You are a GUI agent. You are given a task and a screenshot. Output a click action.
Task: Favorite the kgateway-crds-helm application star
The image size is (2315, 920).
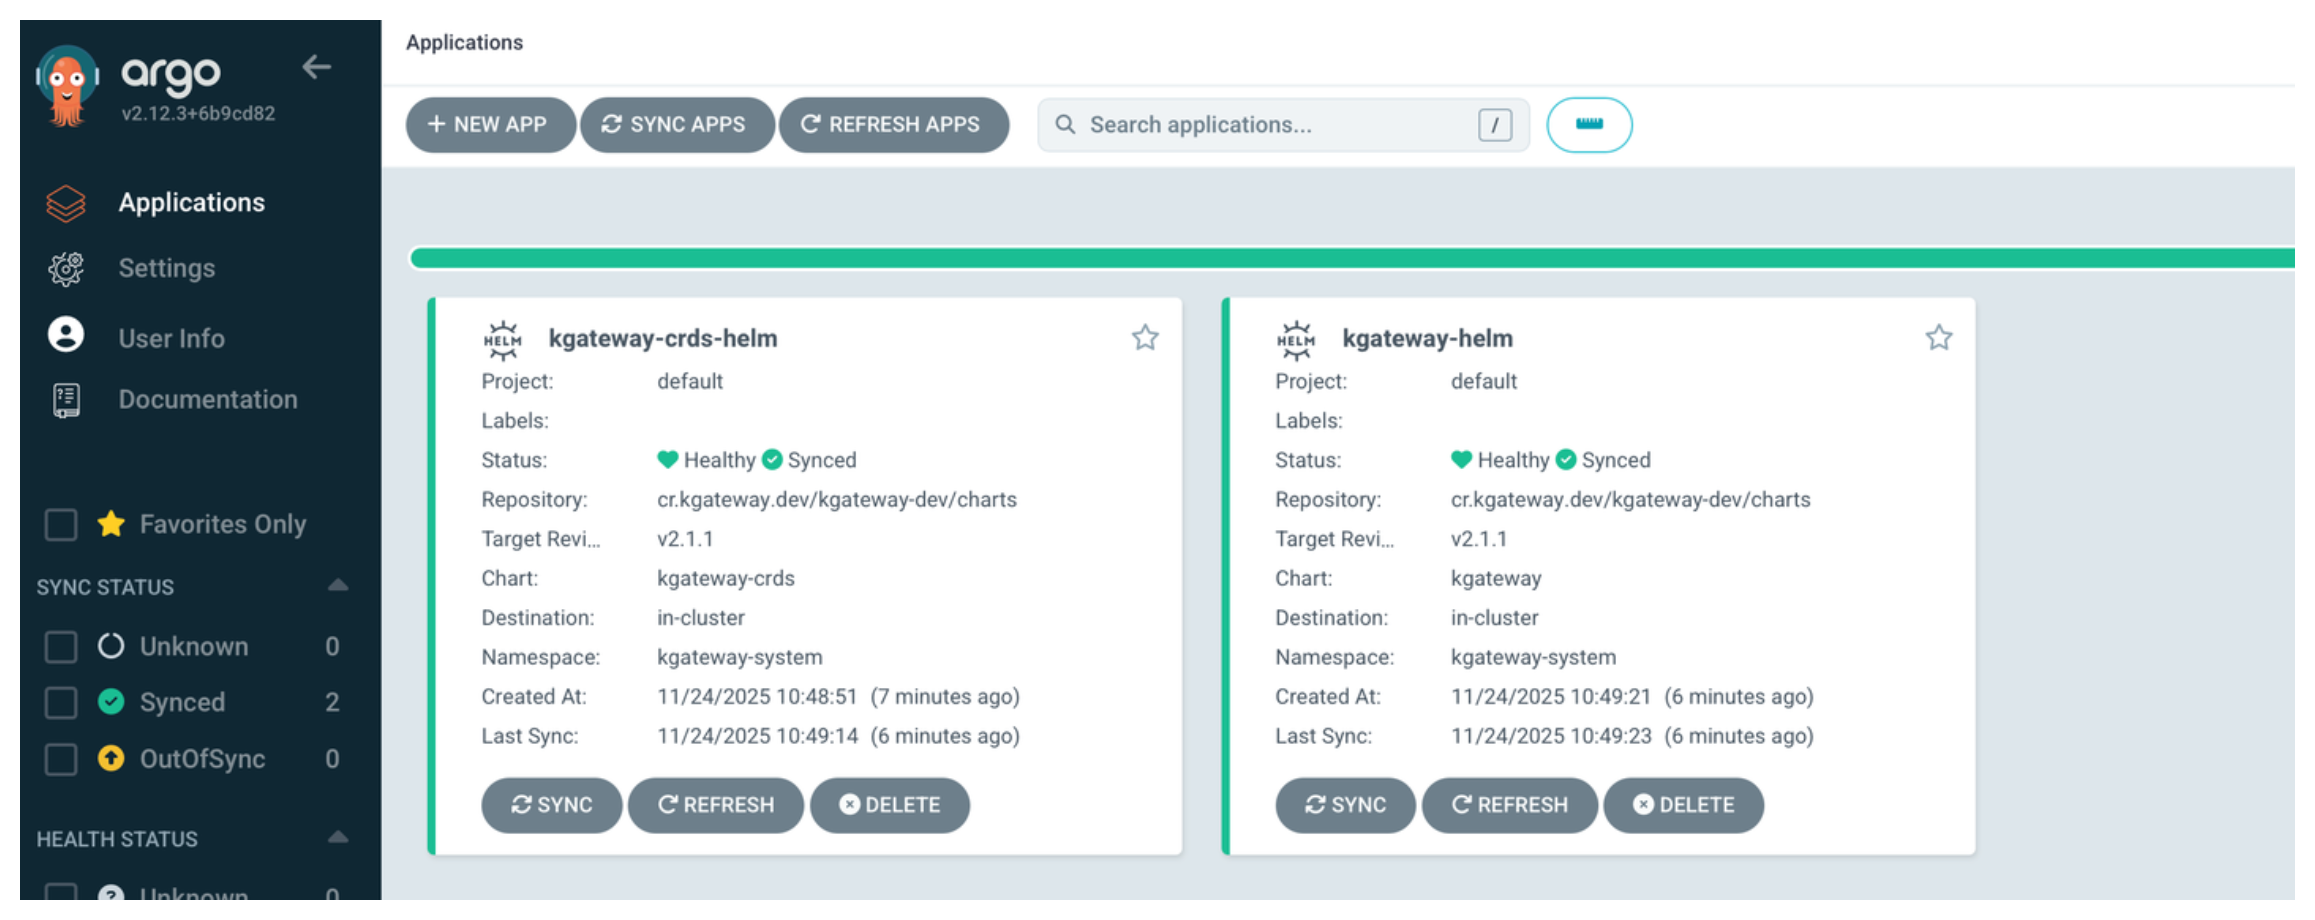[1145, 338]
